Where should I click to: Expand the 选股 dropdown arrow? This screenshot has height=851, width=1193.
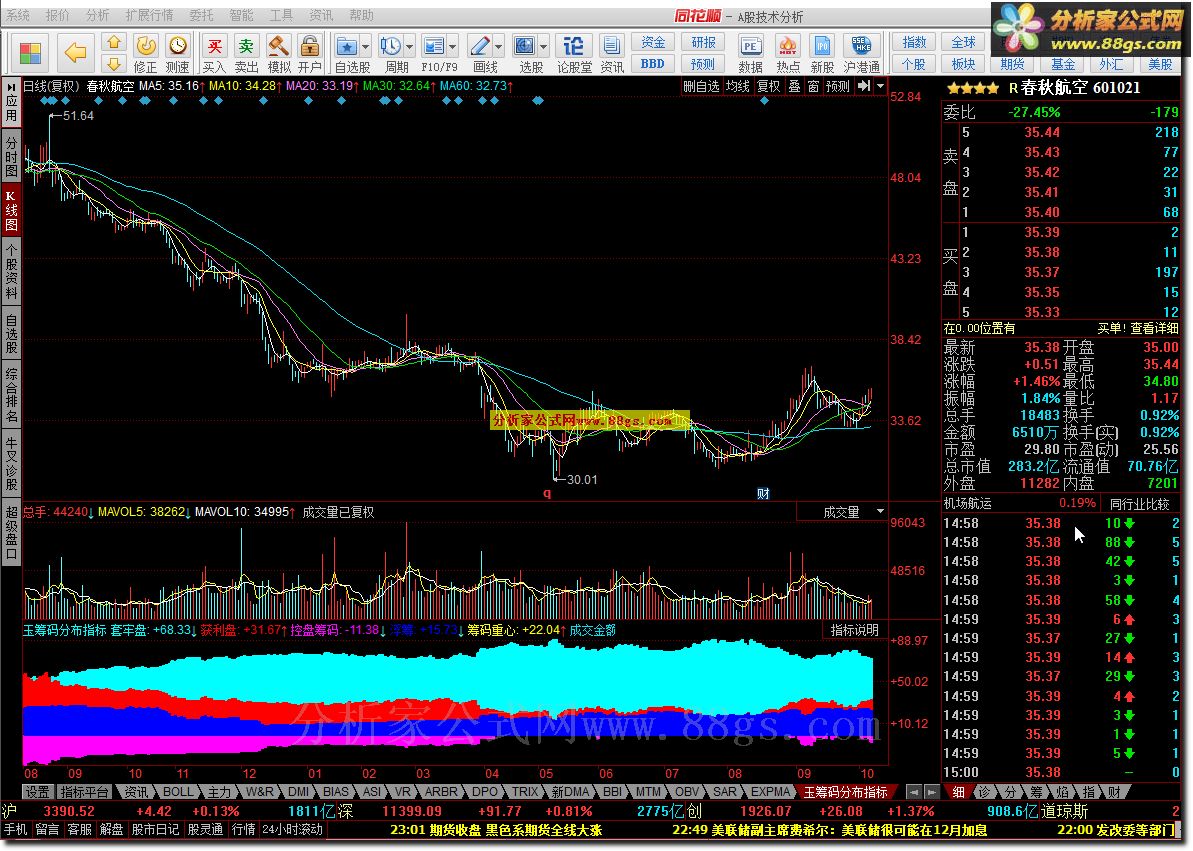(543, 46)
